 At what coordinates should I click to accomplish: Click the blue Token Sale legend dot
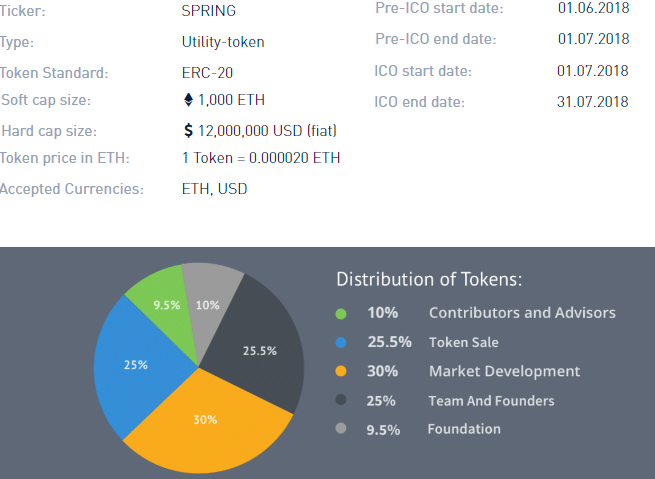tap(341, 342)
